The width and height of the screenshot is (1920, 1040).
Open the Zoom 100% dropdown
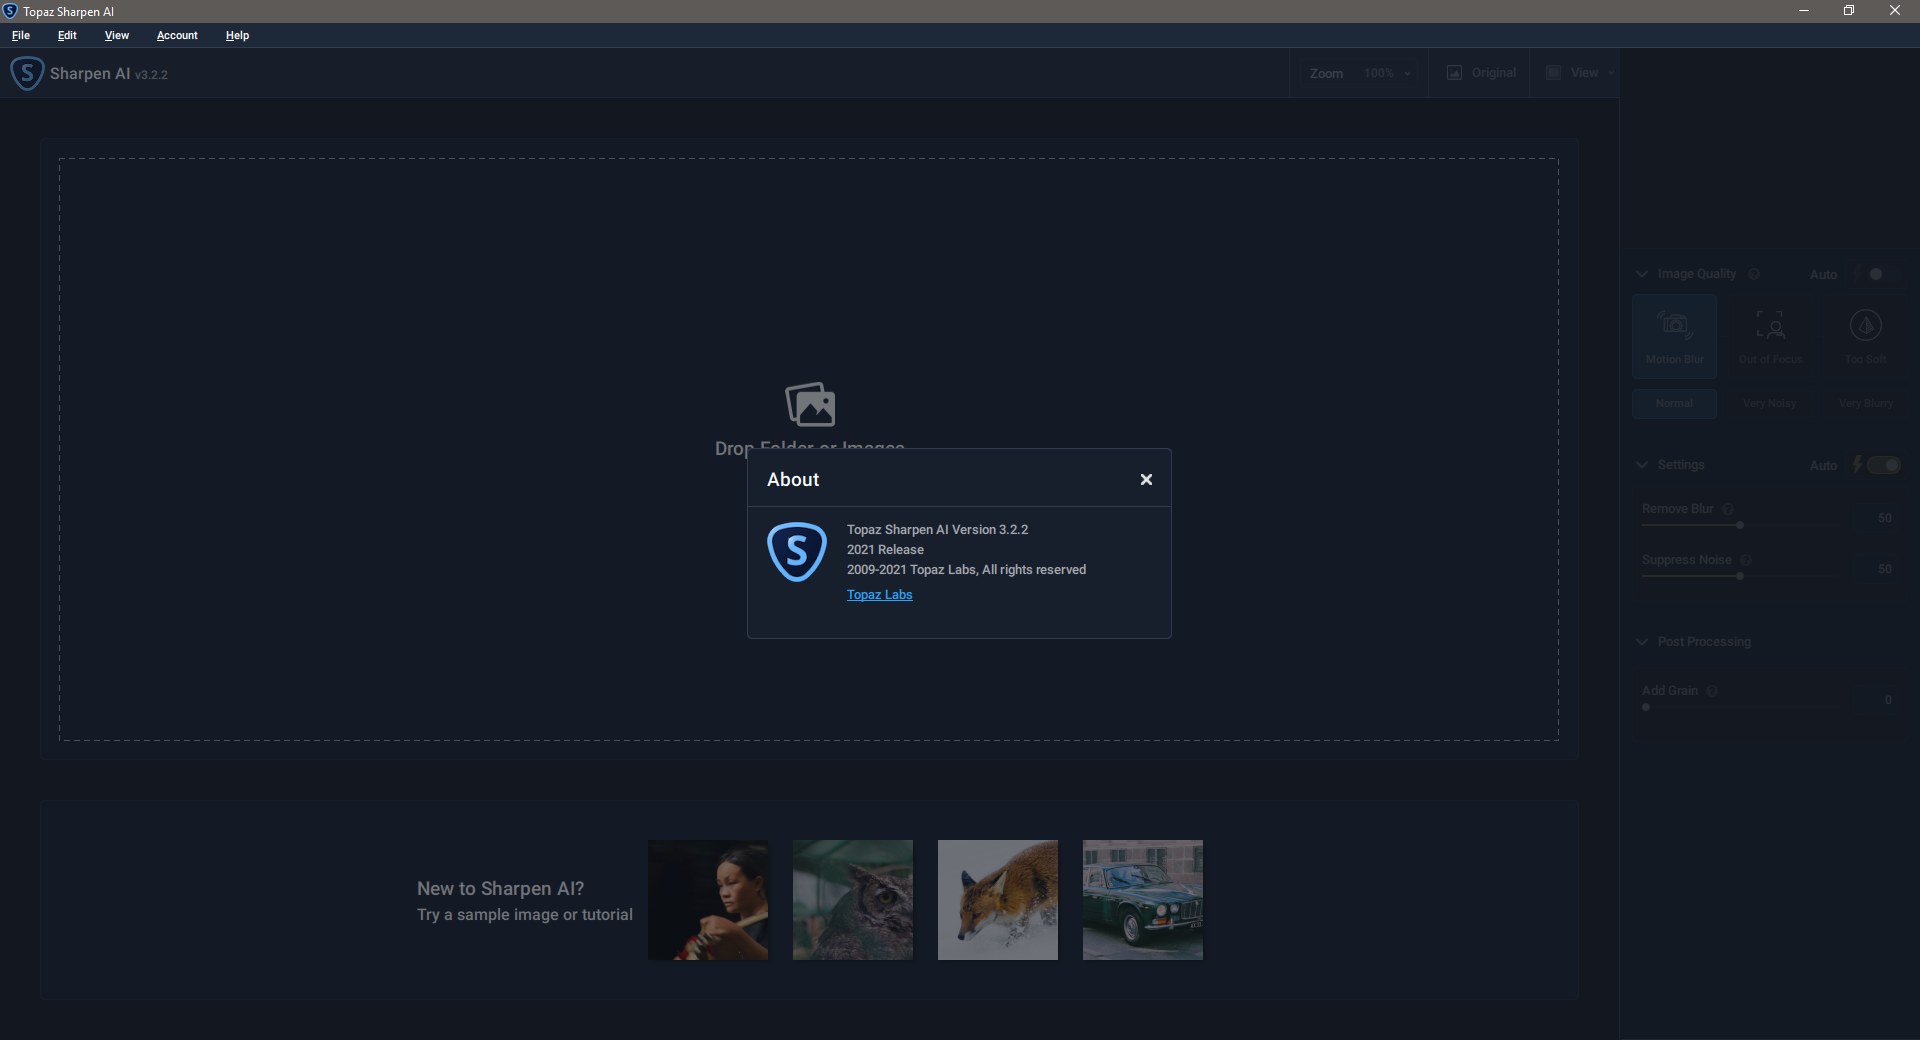coord(1386,73)
